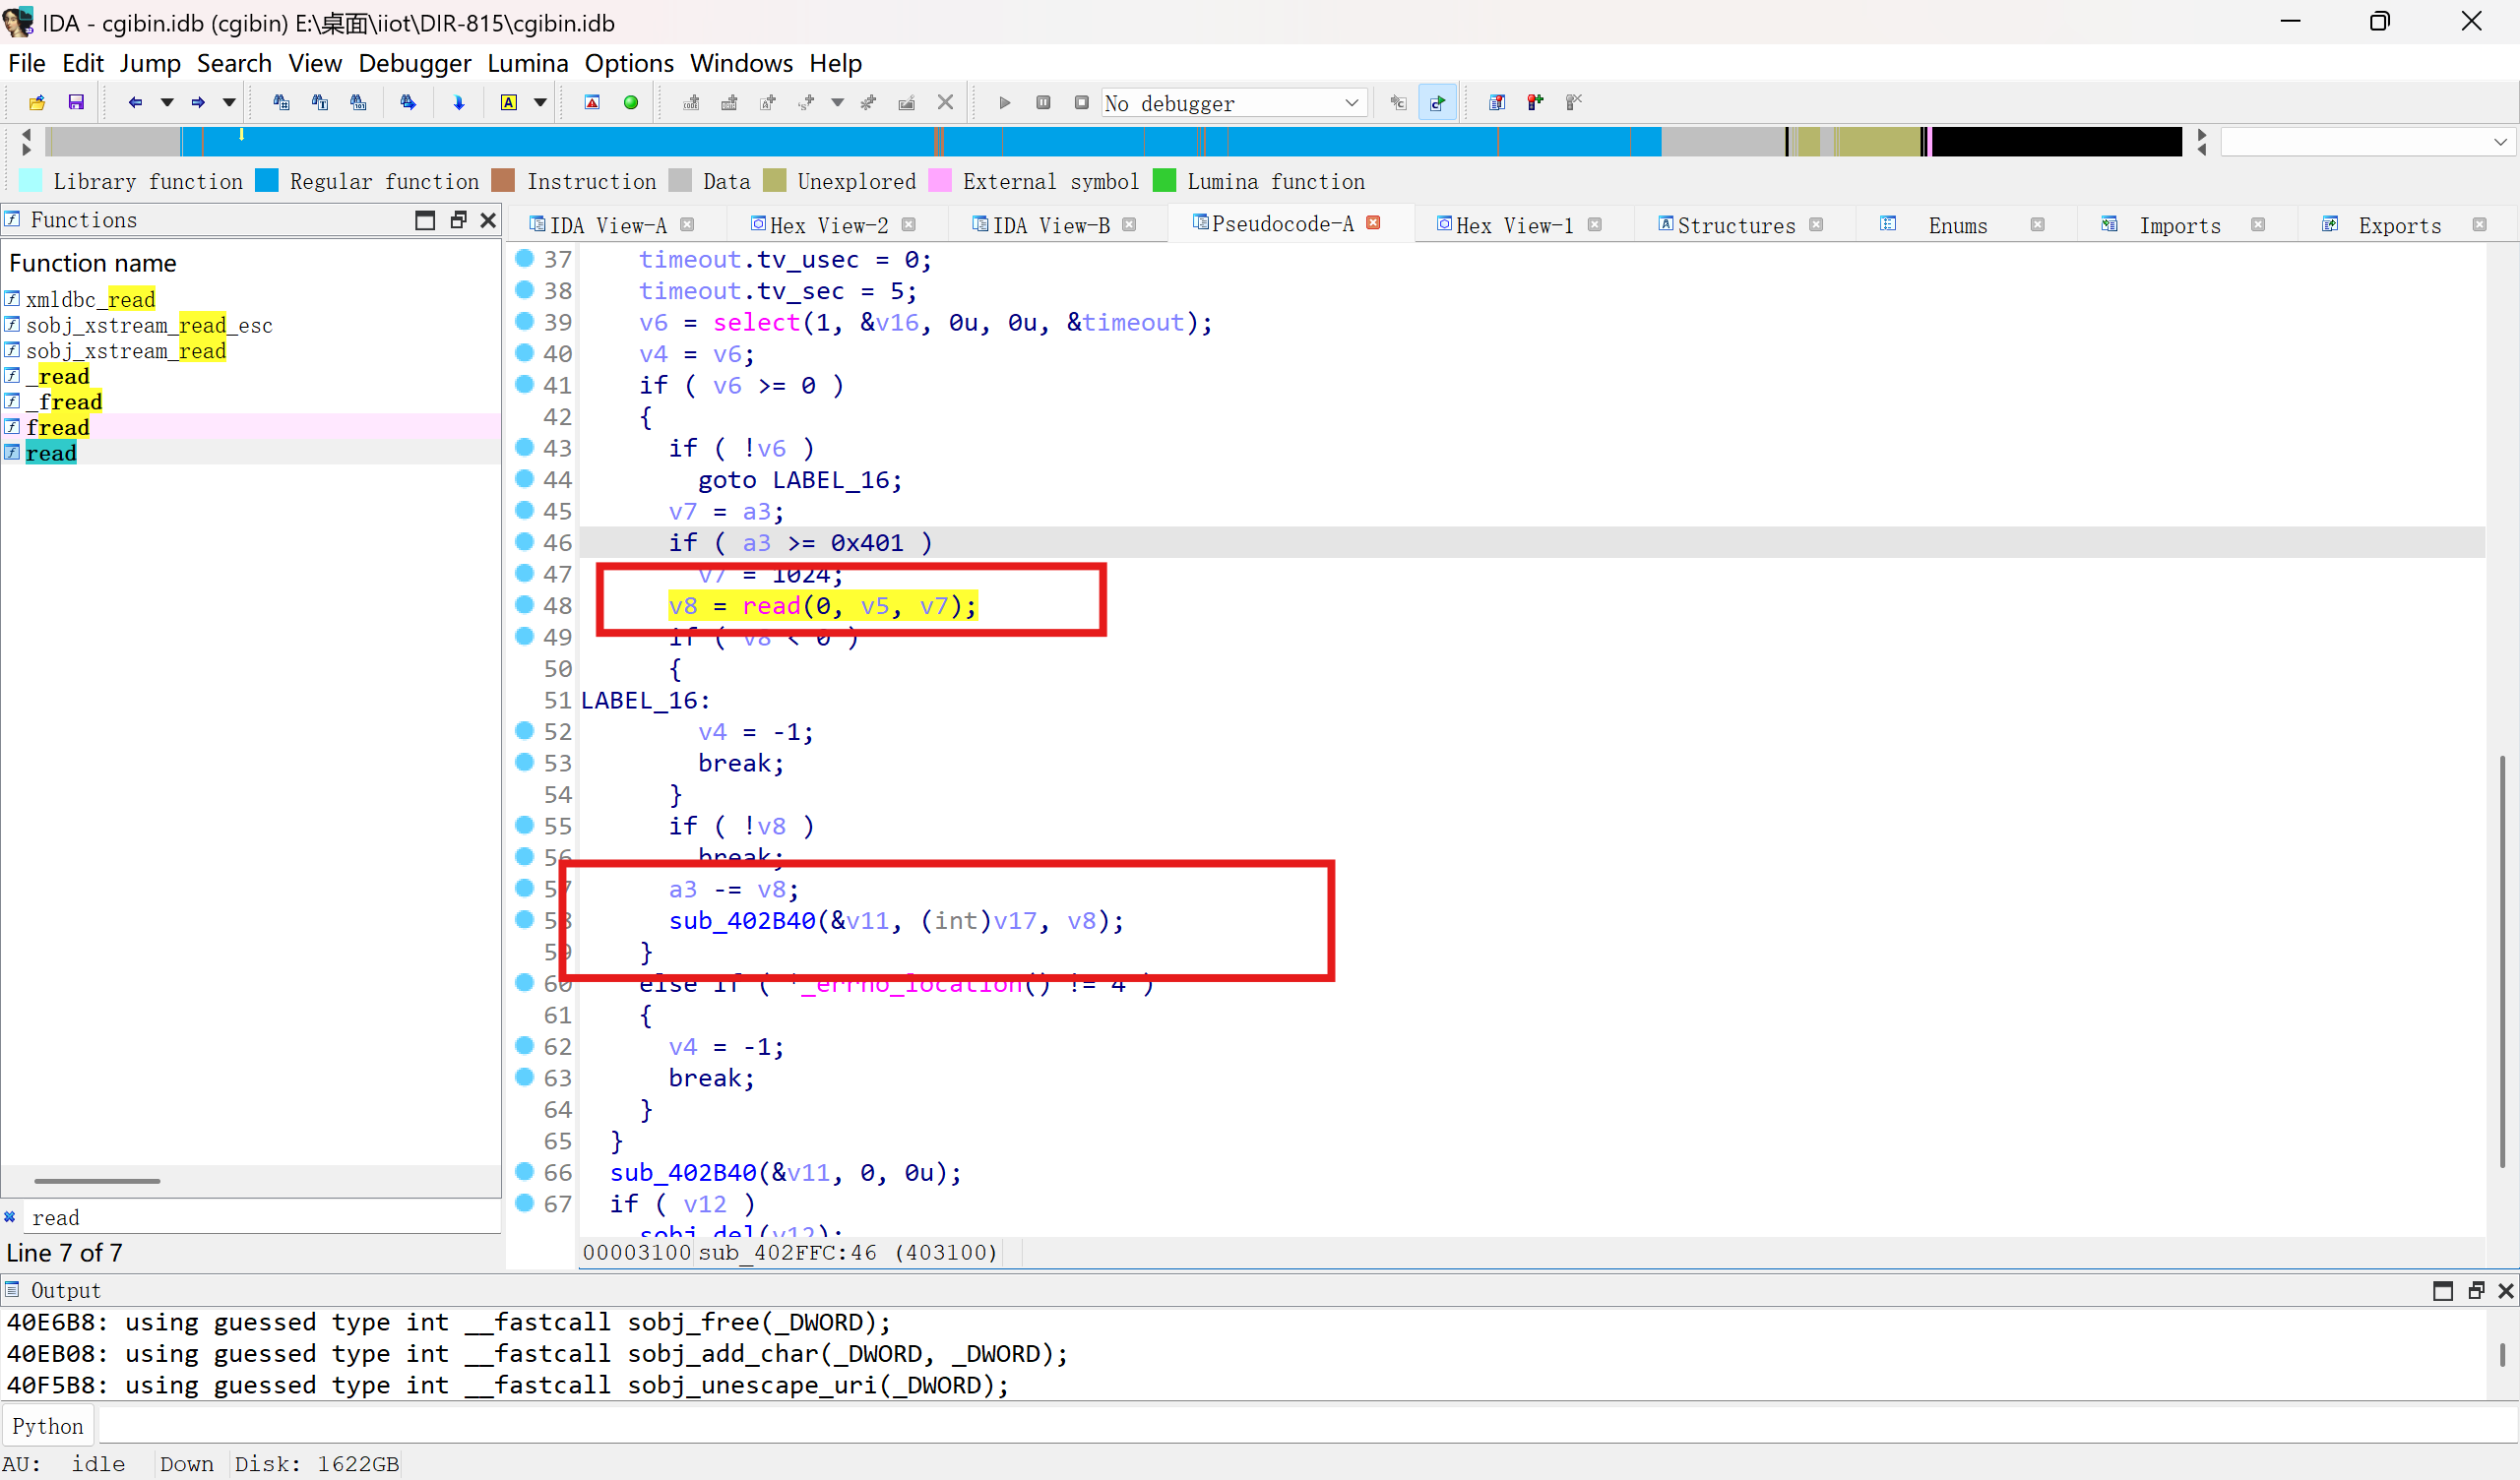Toggle breakpoint dot on line 43
Screen dimensions: 2520x1480
coord(524,447)
